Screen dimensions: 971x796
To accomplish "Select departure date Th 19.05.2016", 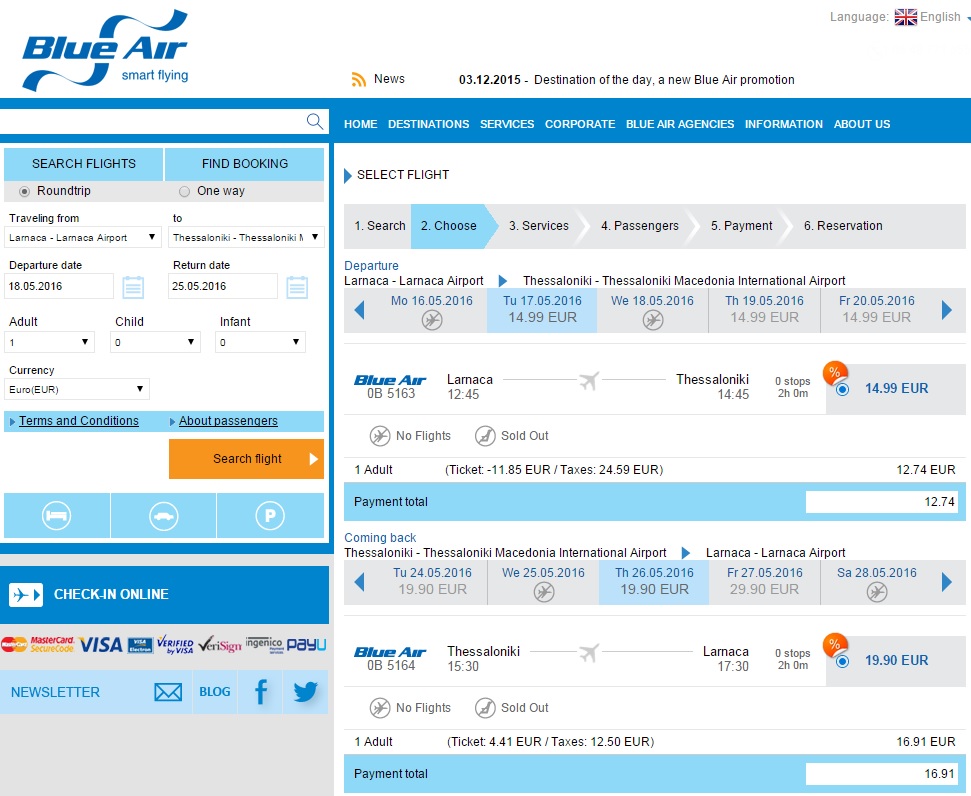I will pos(764,310).
